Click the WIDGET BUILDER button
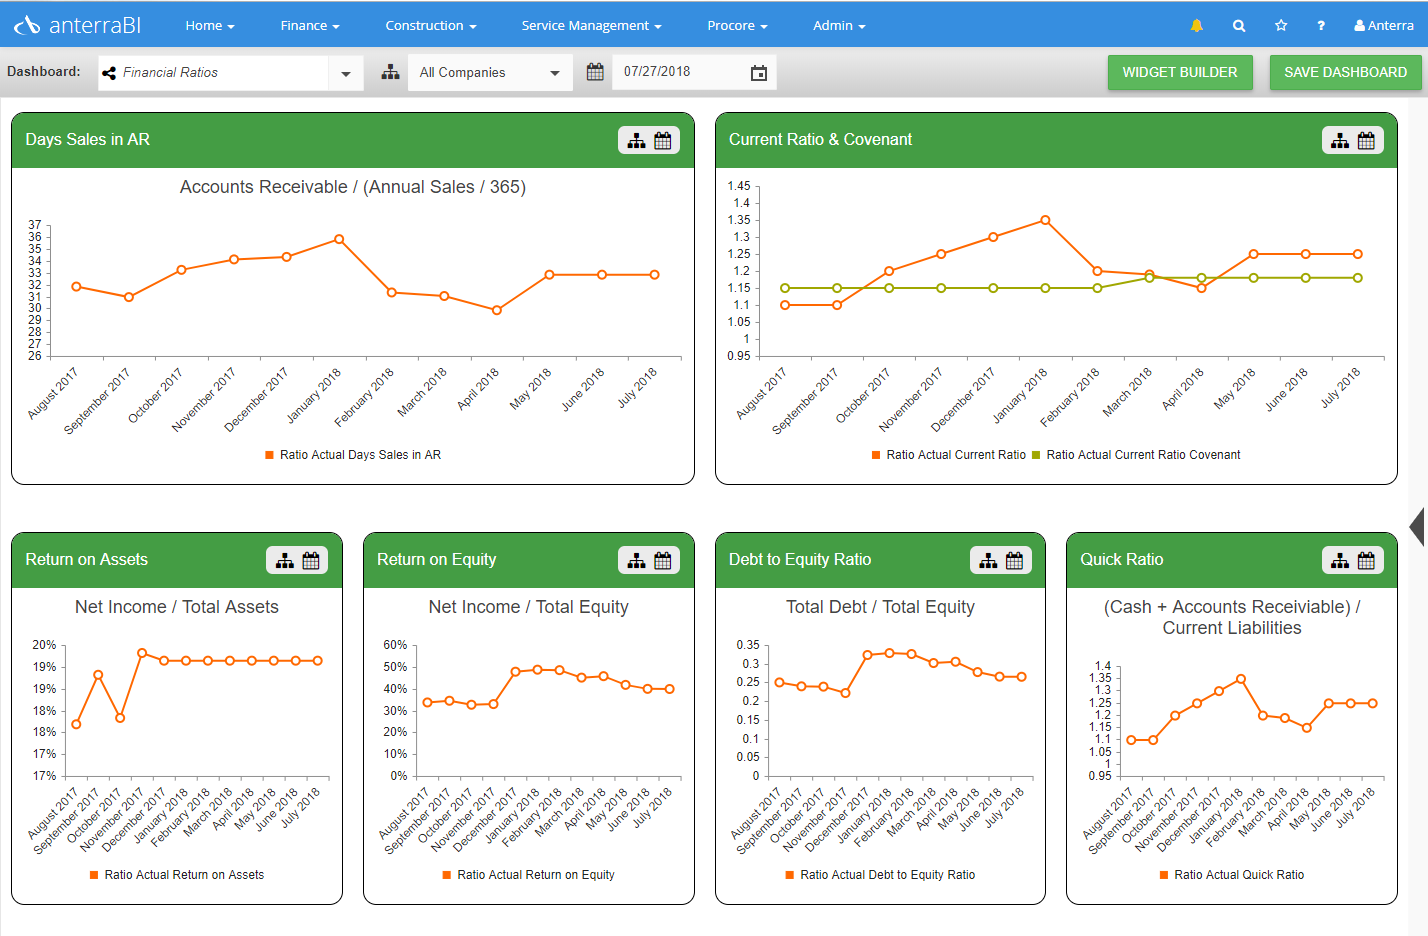Screen dimensions: 1428x936 click(1180, 72)
